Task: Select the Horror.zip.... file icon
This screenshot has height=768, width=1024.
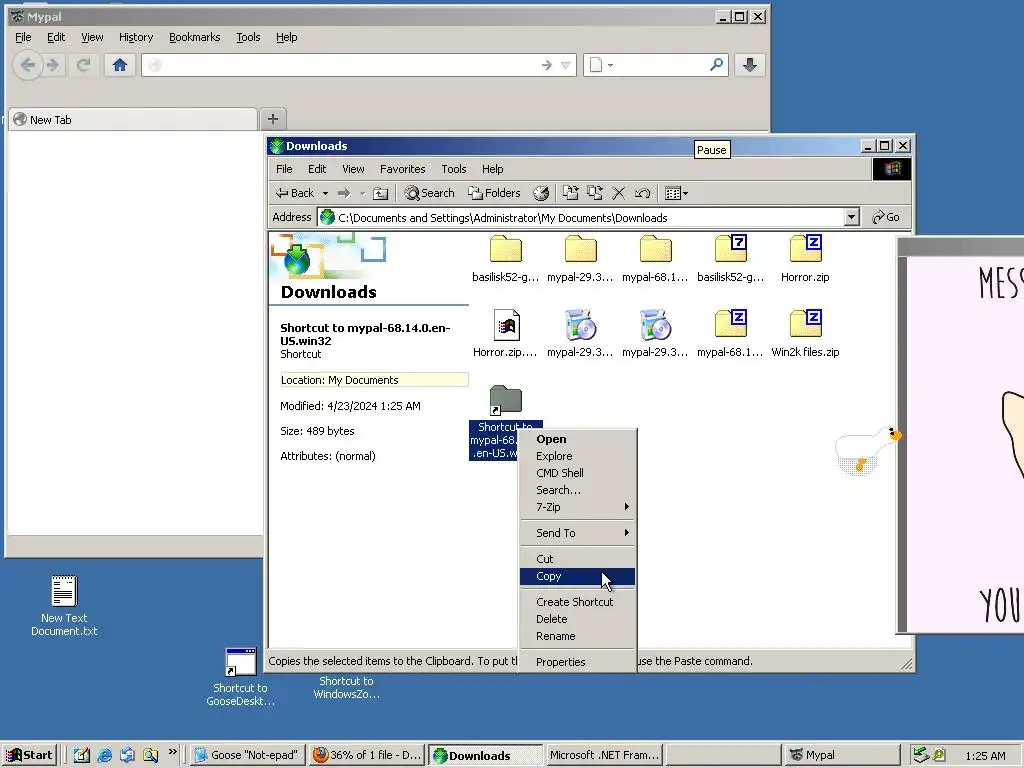Action: click(x=506, y=325)
